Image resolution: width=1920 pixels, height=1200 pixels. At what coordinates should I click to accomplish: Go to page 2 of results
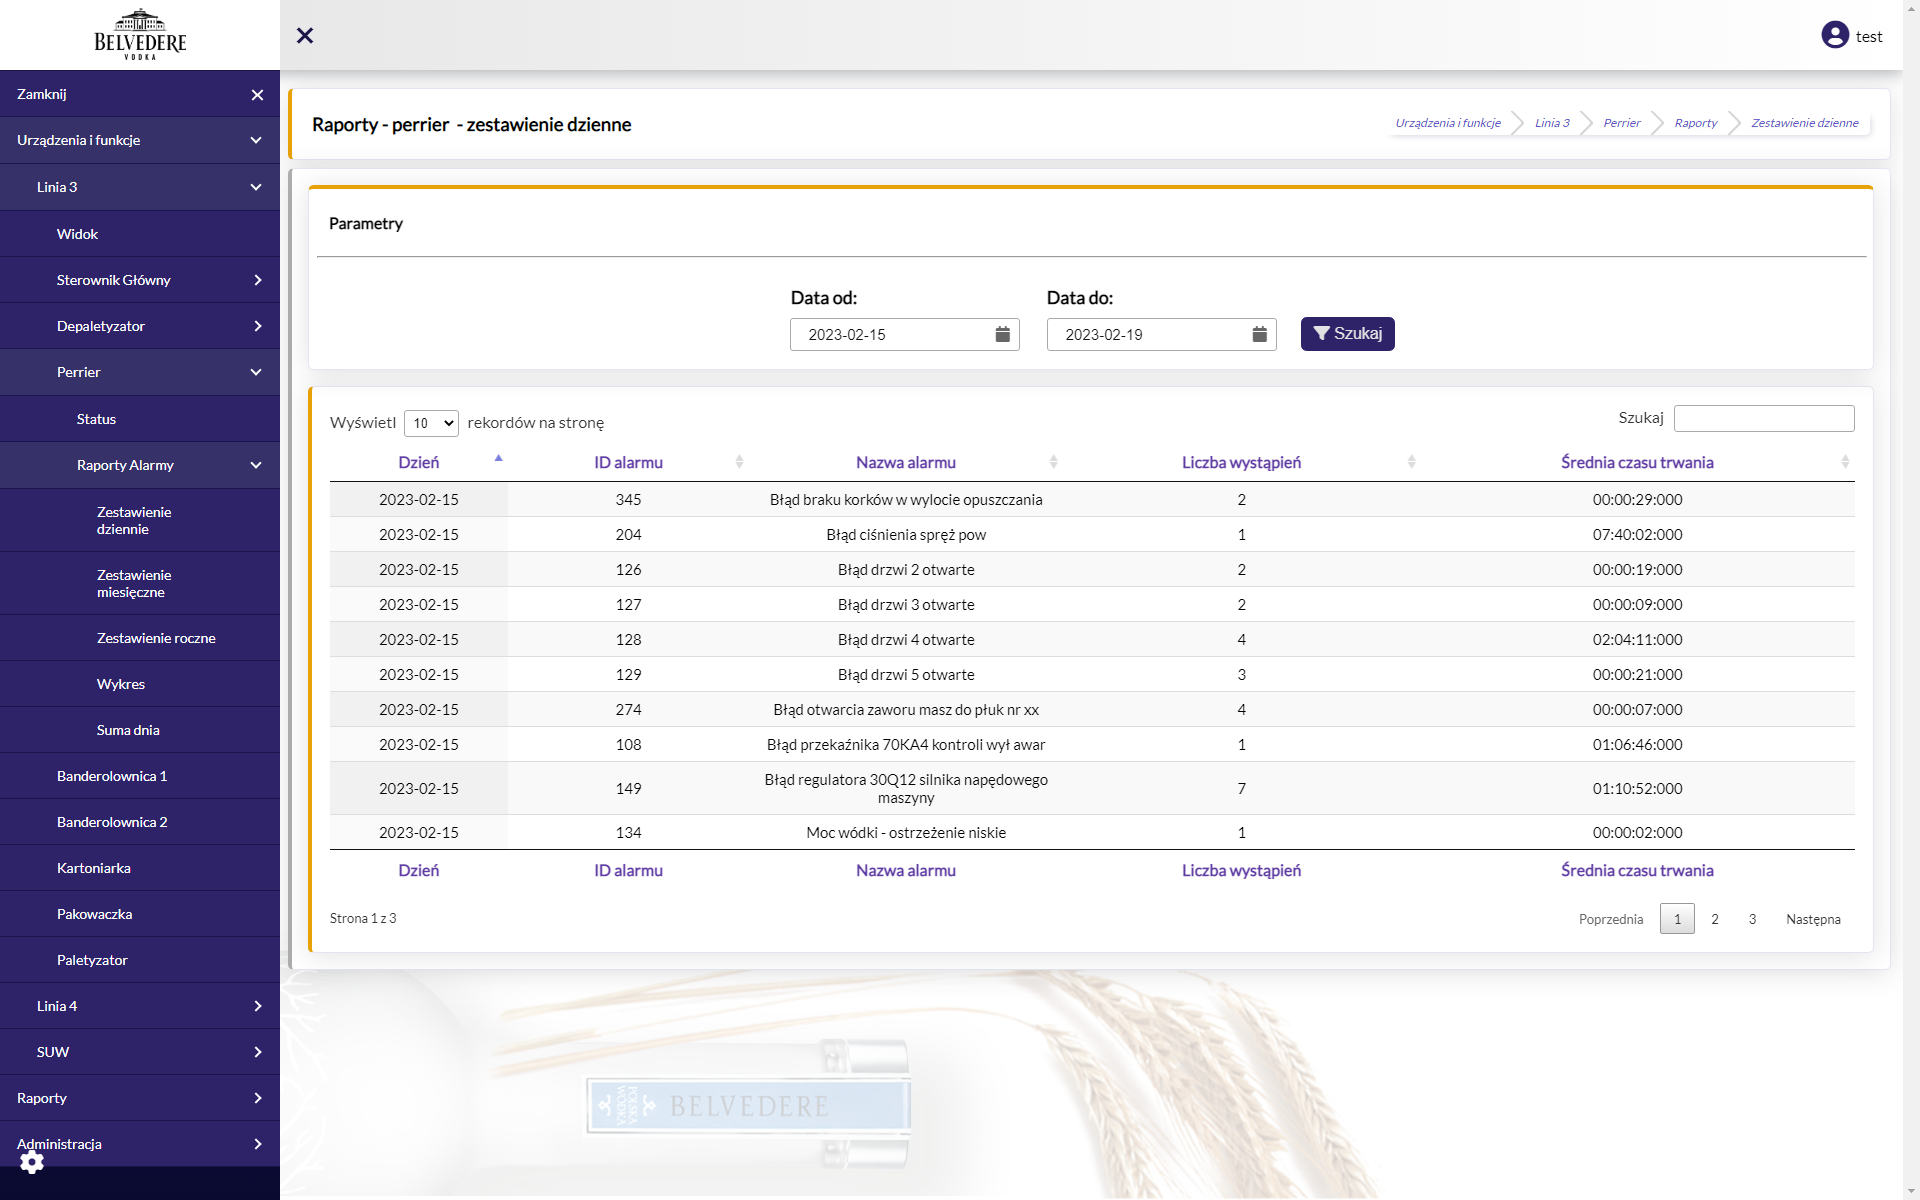point(1714,919)
